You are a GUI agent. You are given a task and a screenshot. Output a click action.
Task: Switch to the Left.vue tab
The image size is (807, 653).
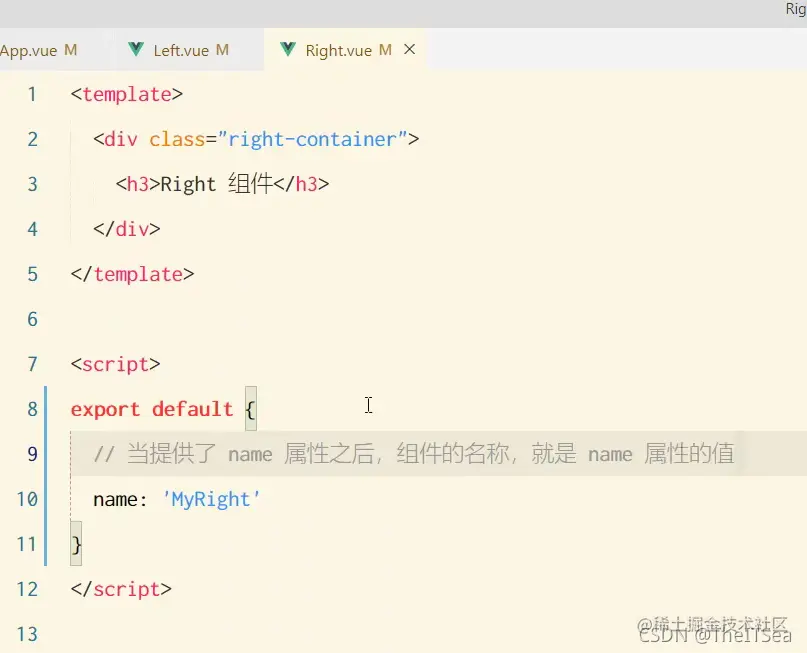point(189,50)
